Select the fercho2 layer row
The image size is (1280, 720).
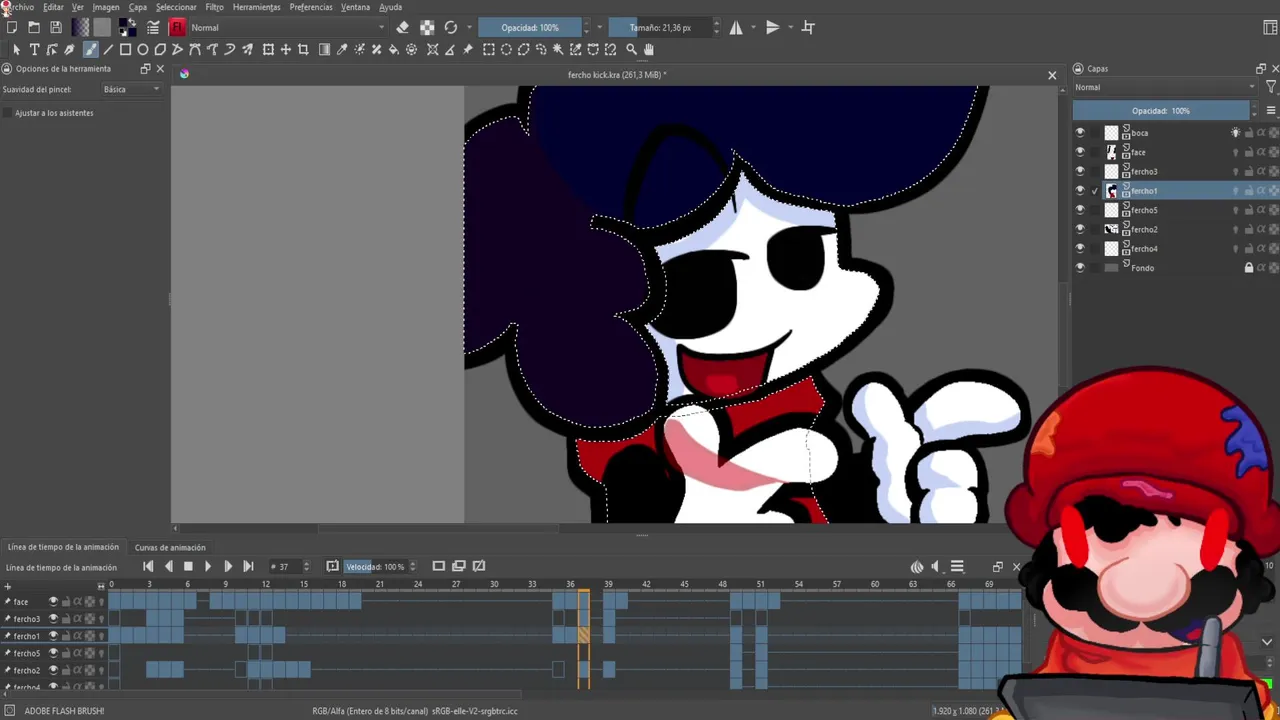(x=1175, y=229)
